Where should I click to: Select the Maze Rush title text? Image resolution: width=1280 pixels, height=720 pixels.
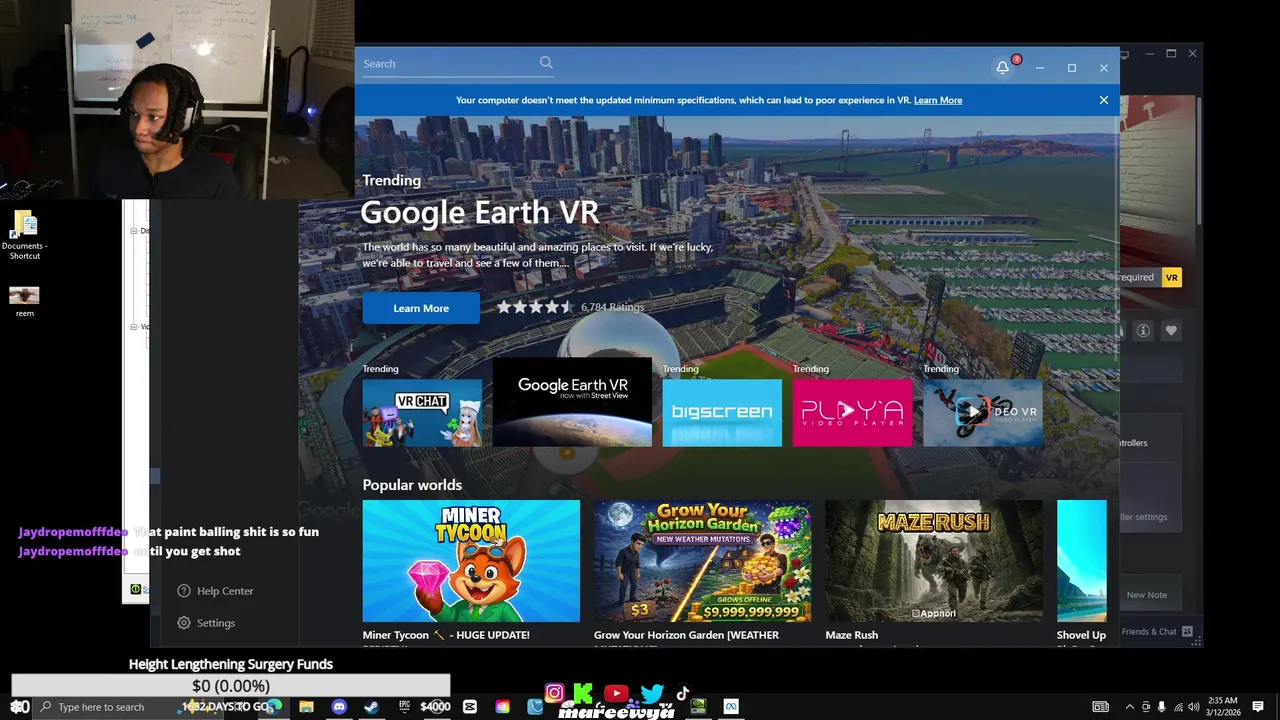coord(852,635)
